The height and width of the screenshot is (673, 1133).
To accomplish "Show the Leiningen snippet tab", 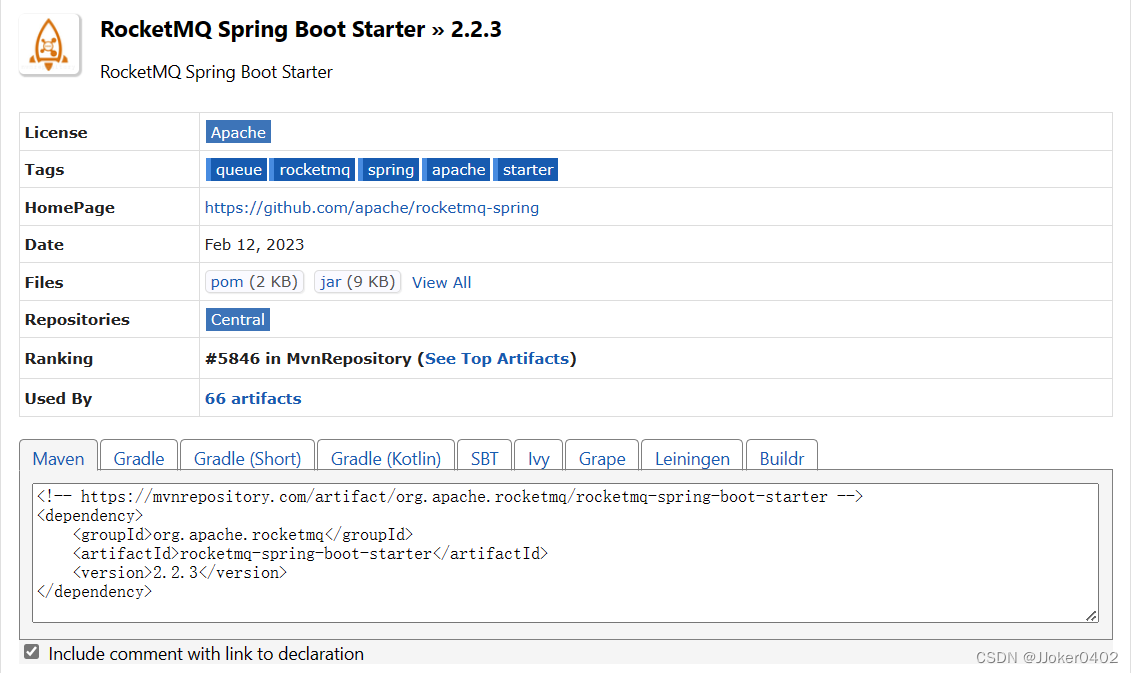I will (x=692, y=459).
